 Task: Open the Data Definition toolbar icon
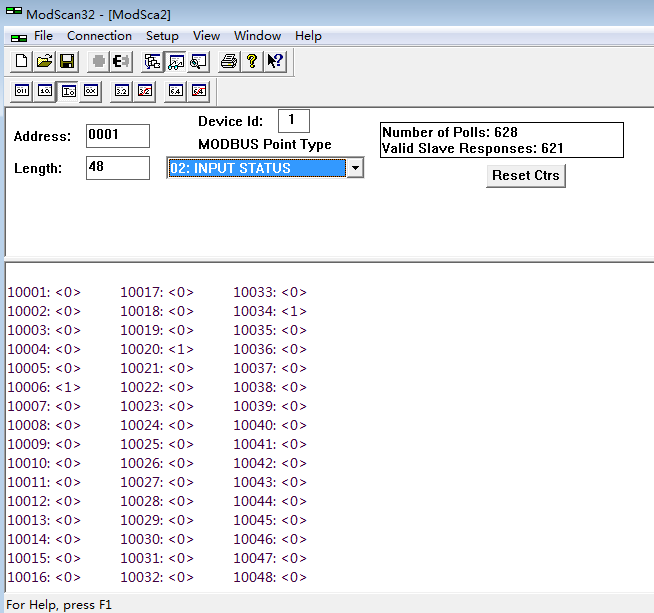[152, 61]
